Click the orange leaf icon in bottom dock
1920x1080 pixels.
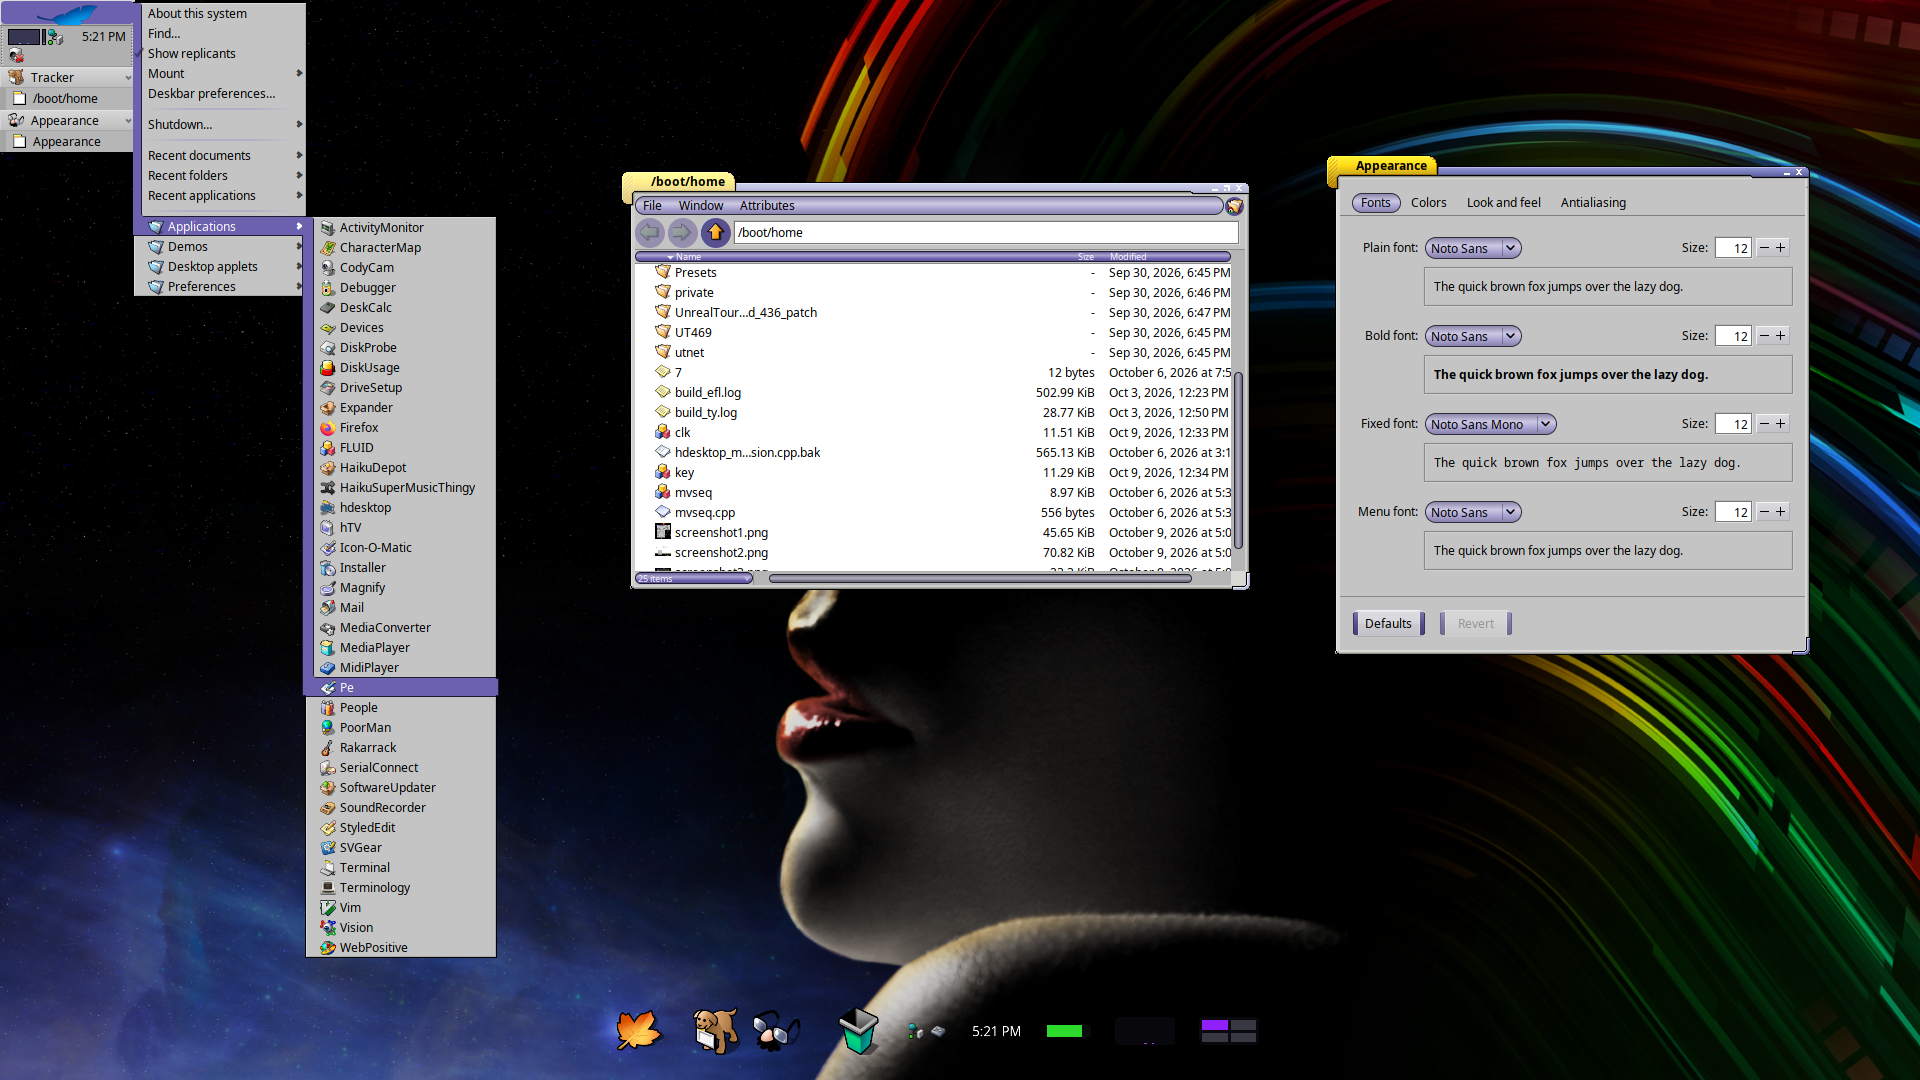638,1030
